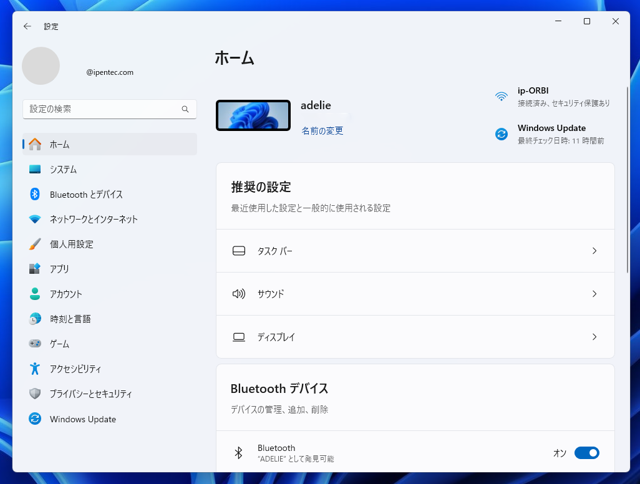Image resolution: width=640 pixels, height=484 pixels.
Task: Click the @ipentec.com account email
Action: tap(110, 72)
